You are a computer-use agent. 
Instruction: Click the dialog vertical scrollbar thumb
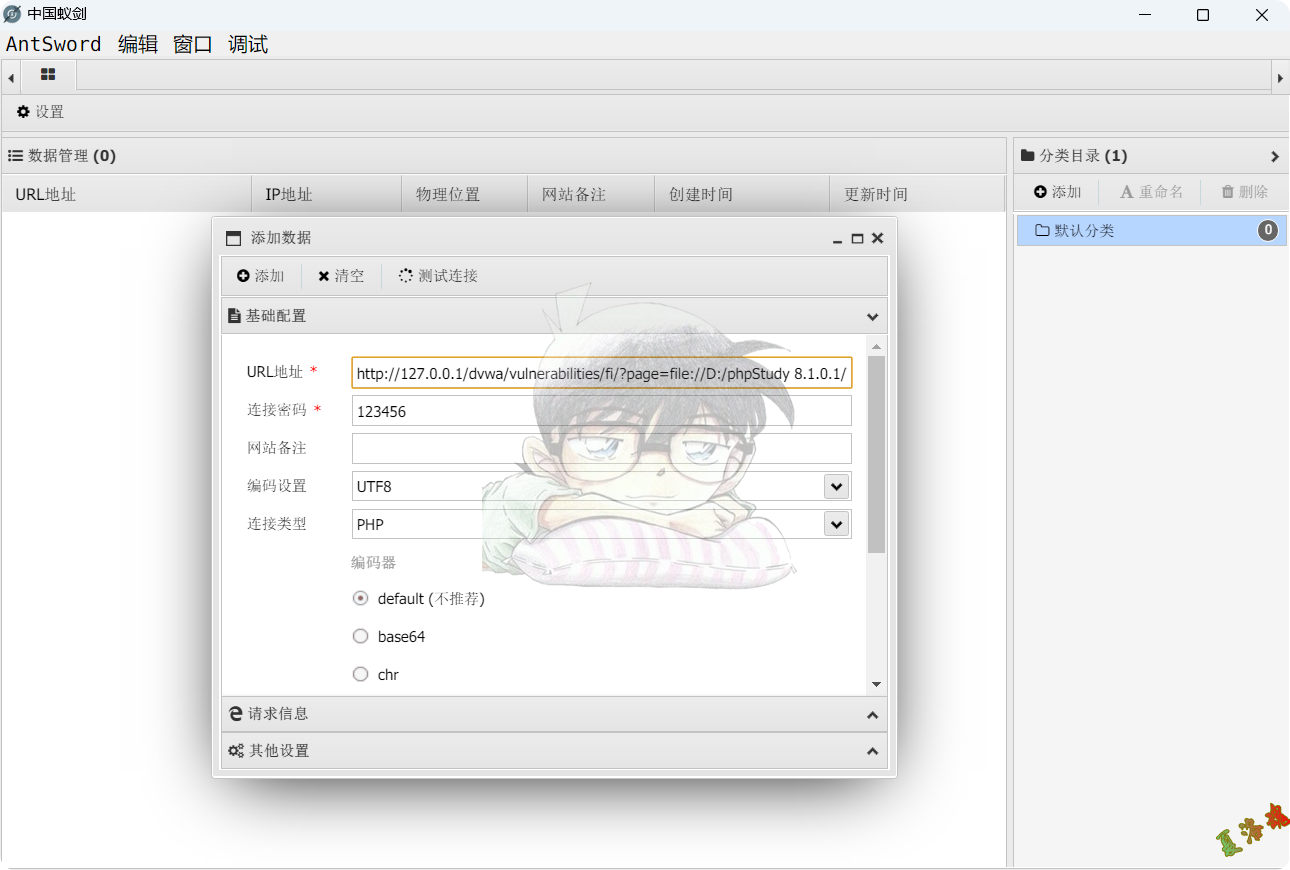point(877,454)
